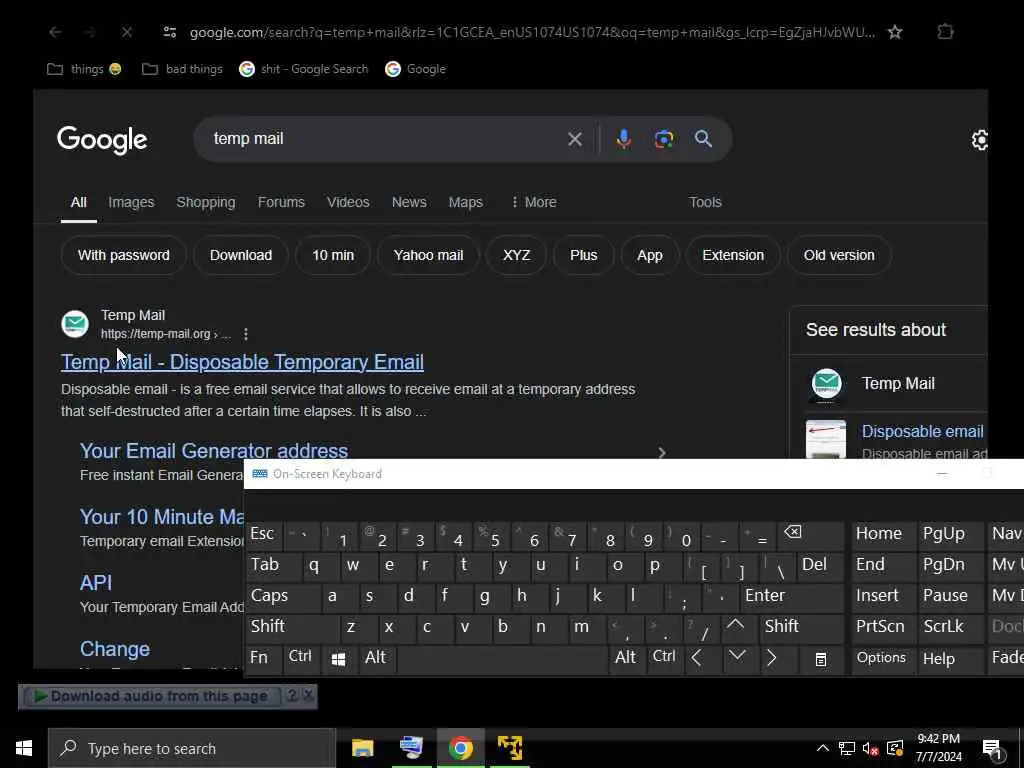Switch to Maps results tab
Viewport: 1024px width, 768px height.
coord(466,202)
